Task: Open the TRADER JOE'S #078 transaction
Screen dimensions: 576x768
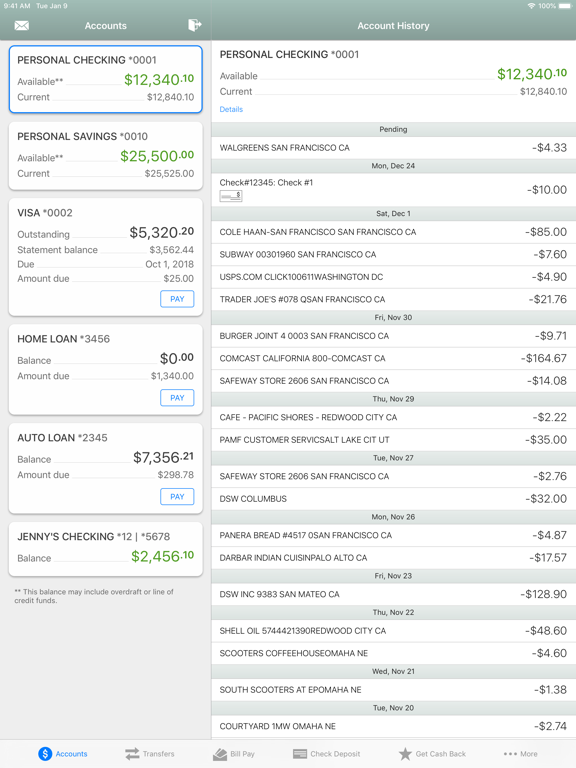Action: pyautogui.click(x=394, y=299)
